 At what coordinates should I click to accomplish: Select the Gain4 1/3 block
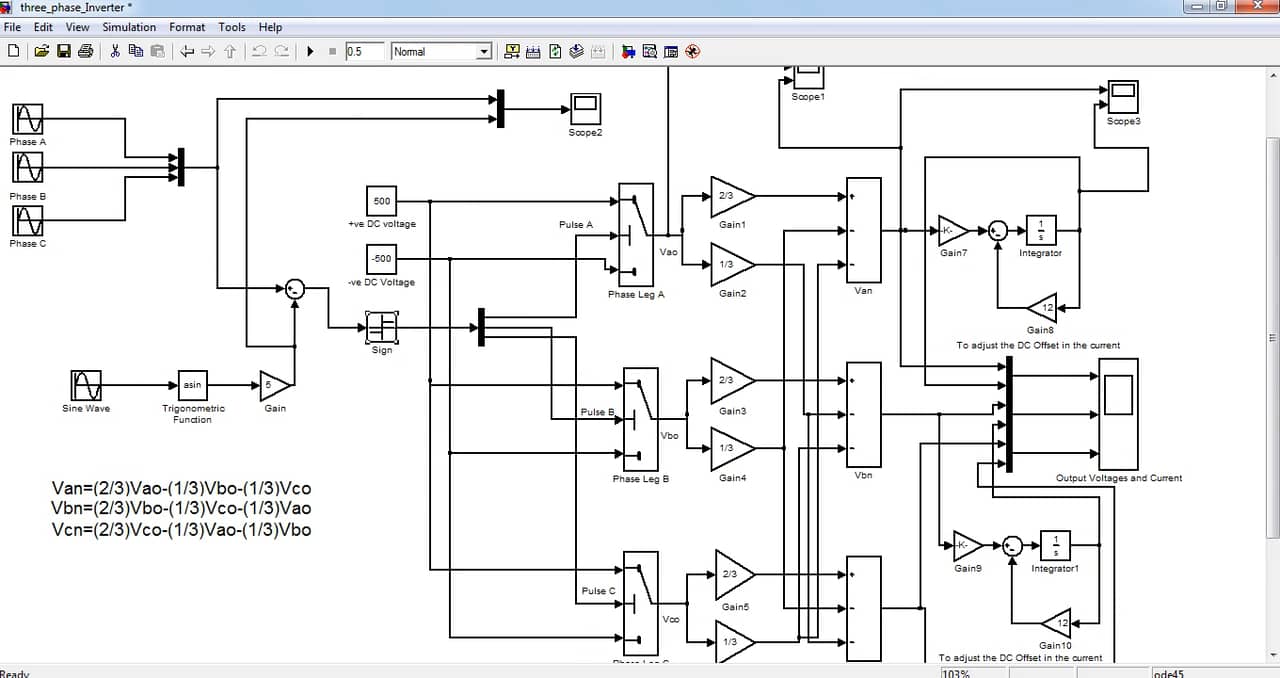pyautogui.click(x=733, y=448)
